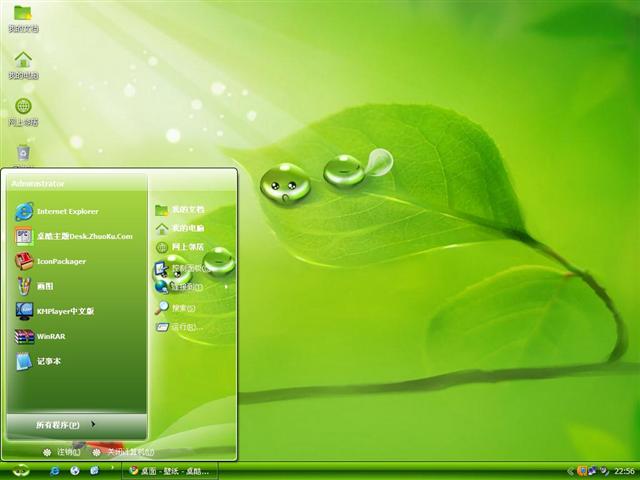Click the 关闭计算机 shut down button
The image size is (640, 480).
point(123,452)
